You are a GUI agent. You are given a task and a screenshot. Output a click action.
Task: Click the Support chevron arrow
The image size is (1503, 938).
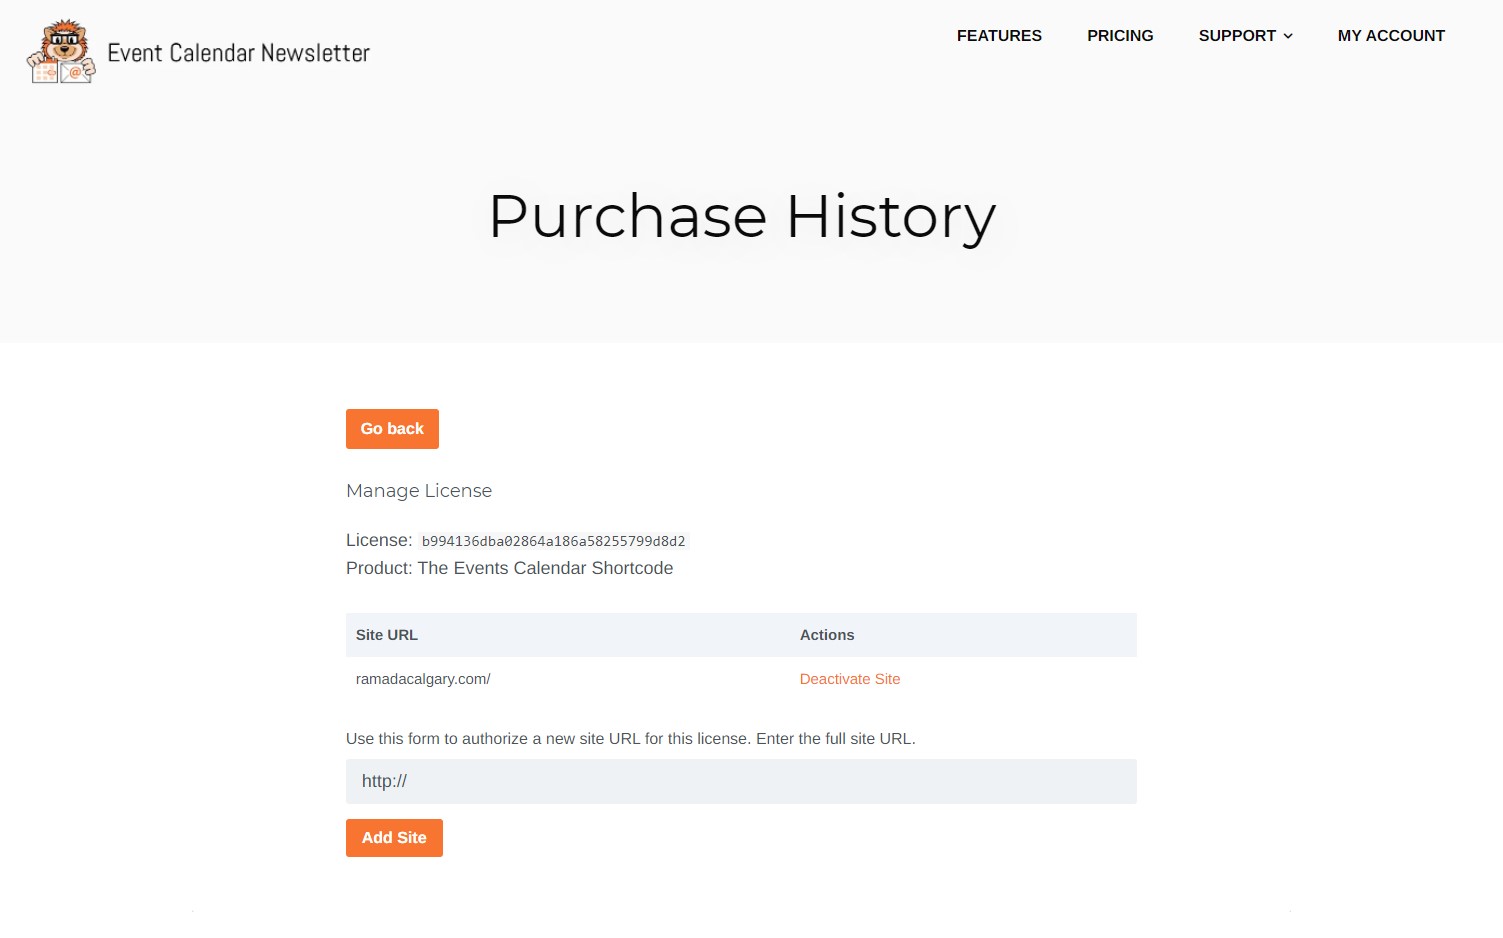tap(1288, 36)
